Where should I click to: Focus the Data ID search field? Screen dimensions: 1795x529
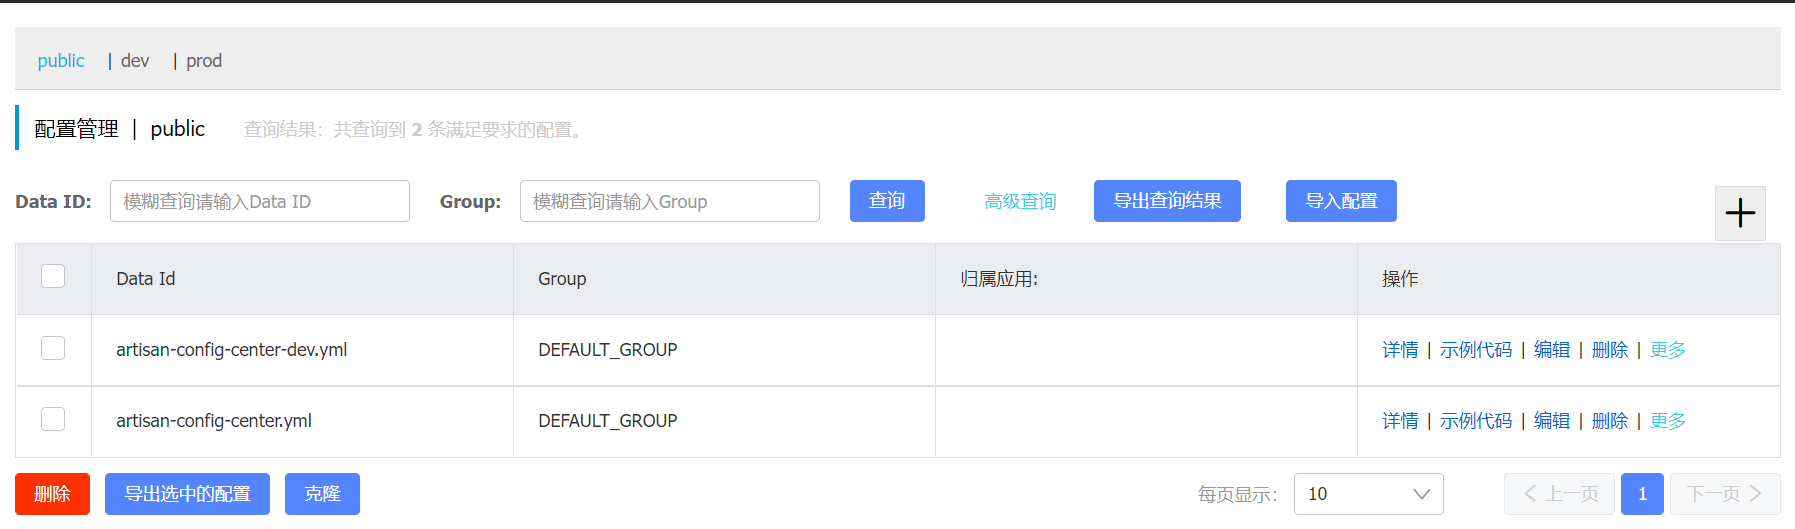[260, 201]
